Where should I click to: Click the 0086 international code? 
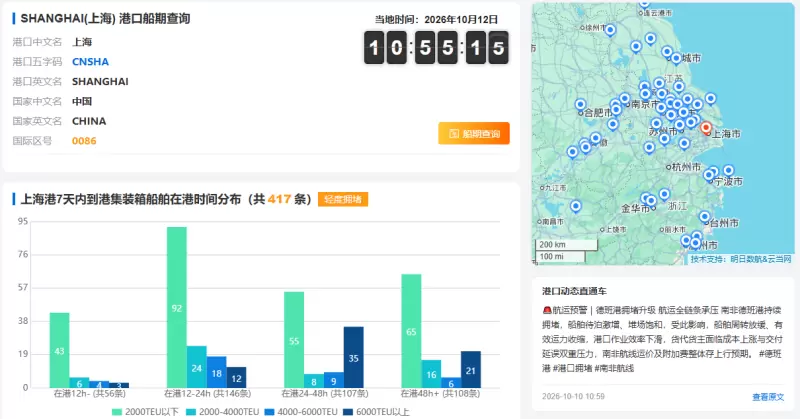pos(84,141)
